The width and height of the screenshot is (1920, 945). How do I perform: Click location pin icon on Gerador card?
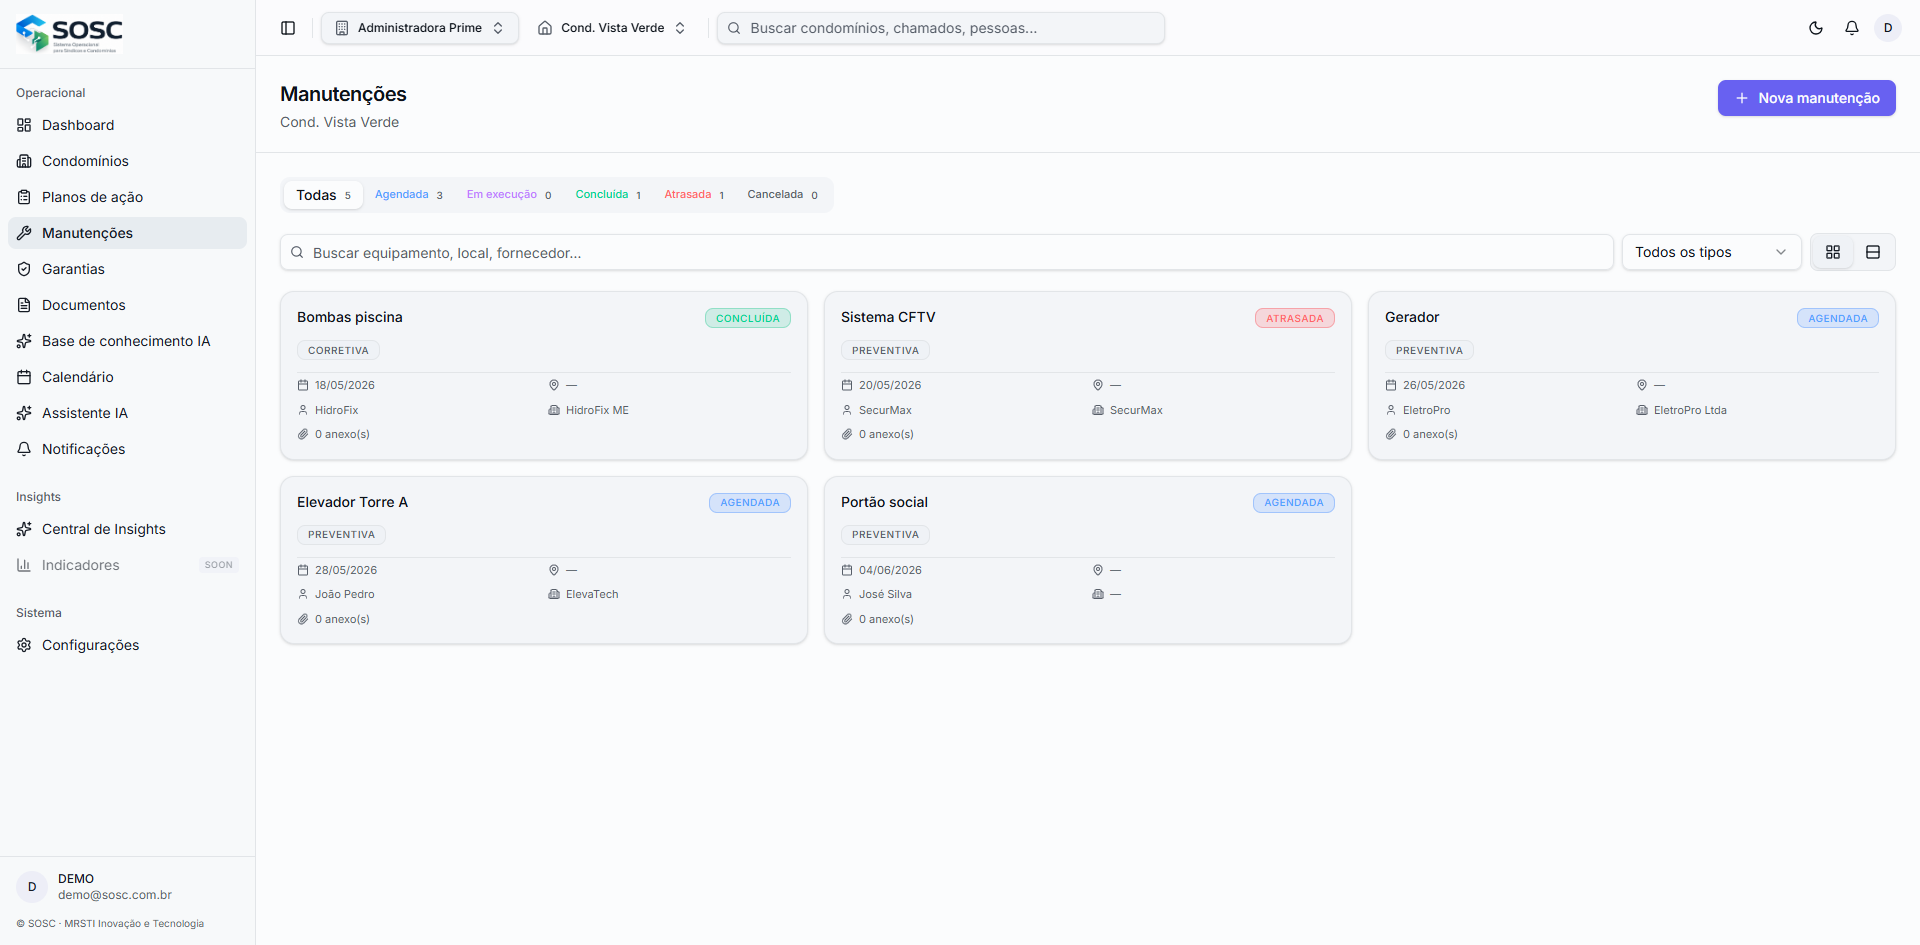(1642, 385)
